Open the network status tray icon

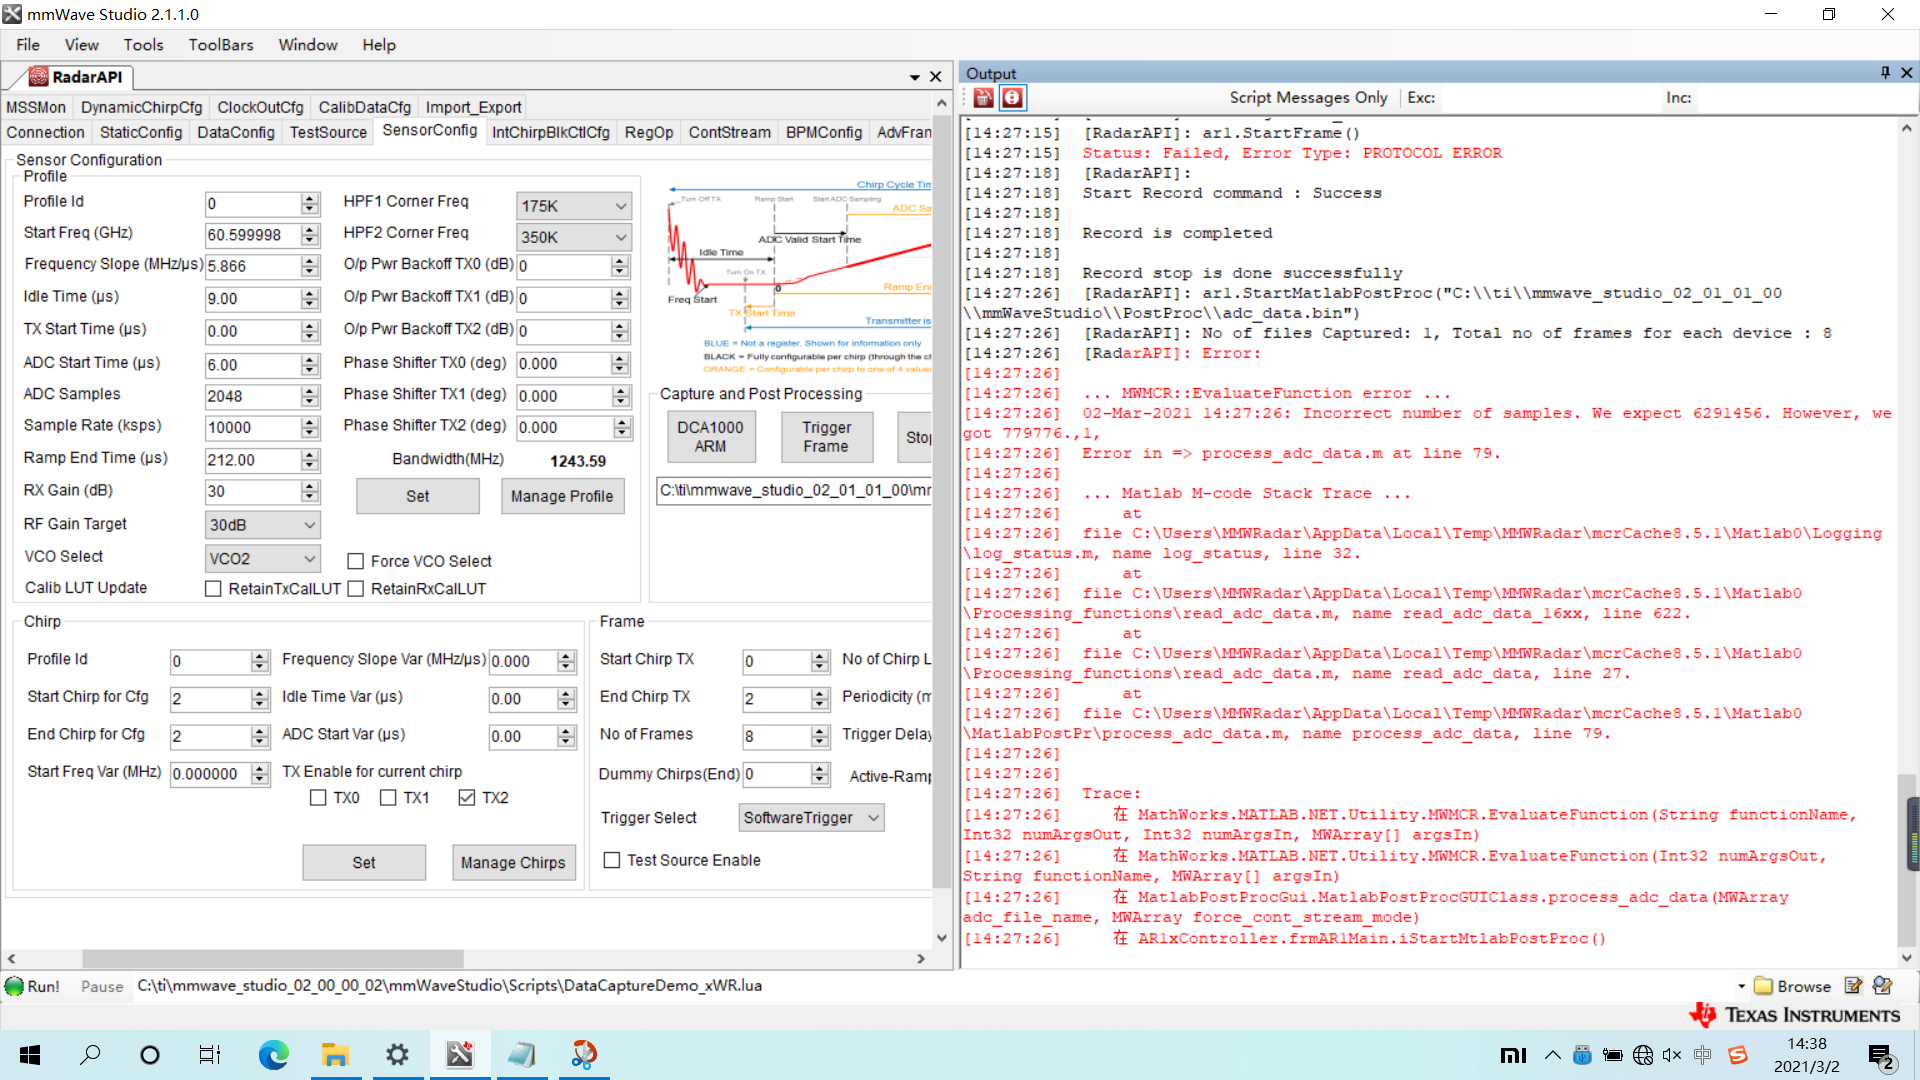coord(1642,1055)
